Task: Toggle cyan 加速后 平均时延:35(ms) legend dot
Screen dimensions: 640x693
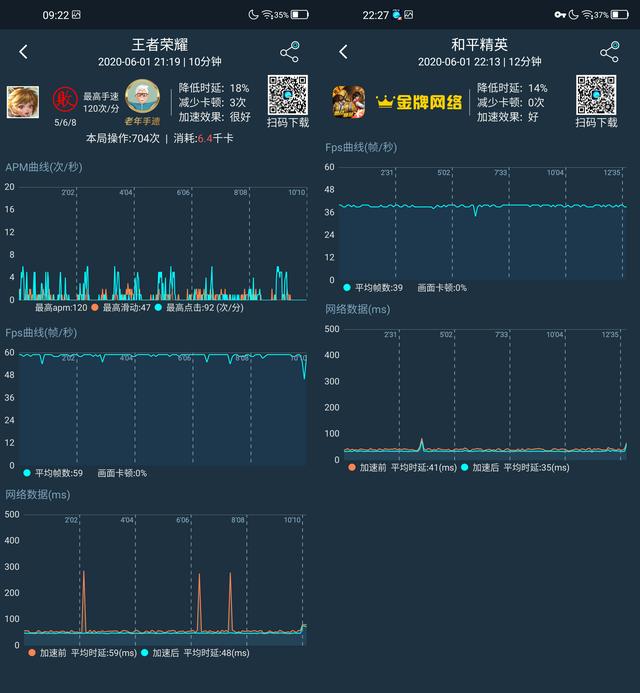Action: 465,467
